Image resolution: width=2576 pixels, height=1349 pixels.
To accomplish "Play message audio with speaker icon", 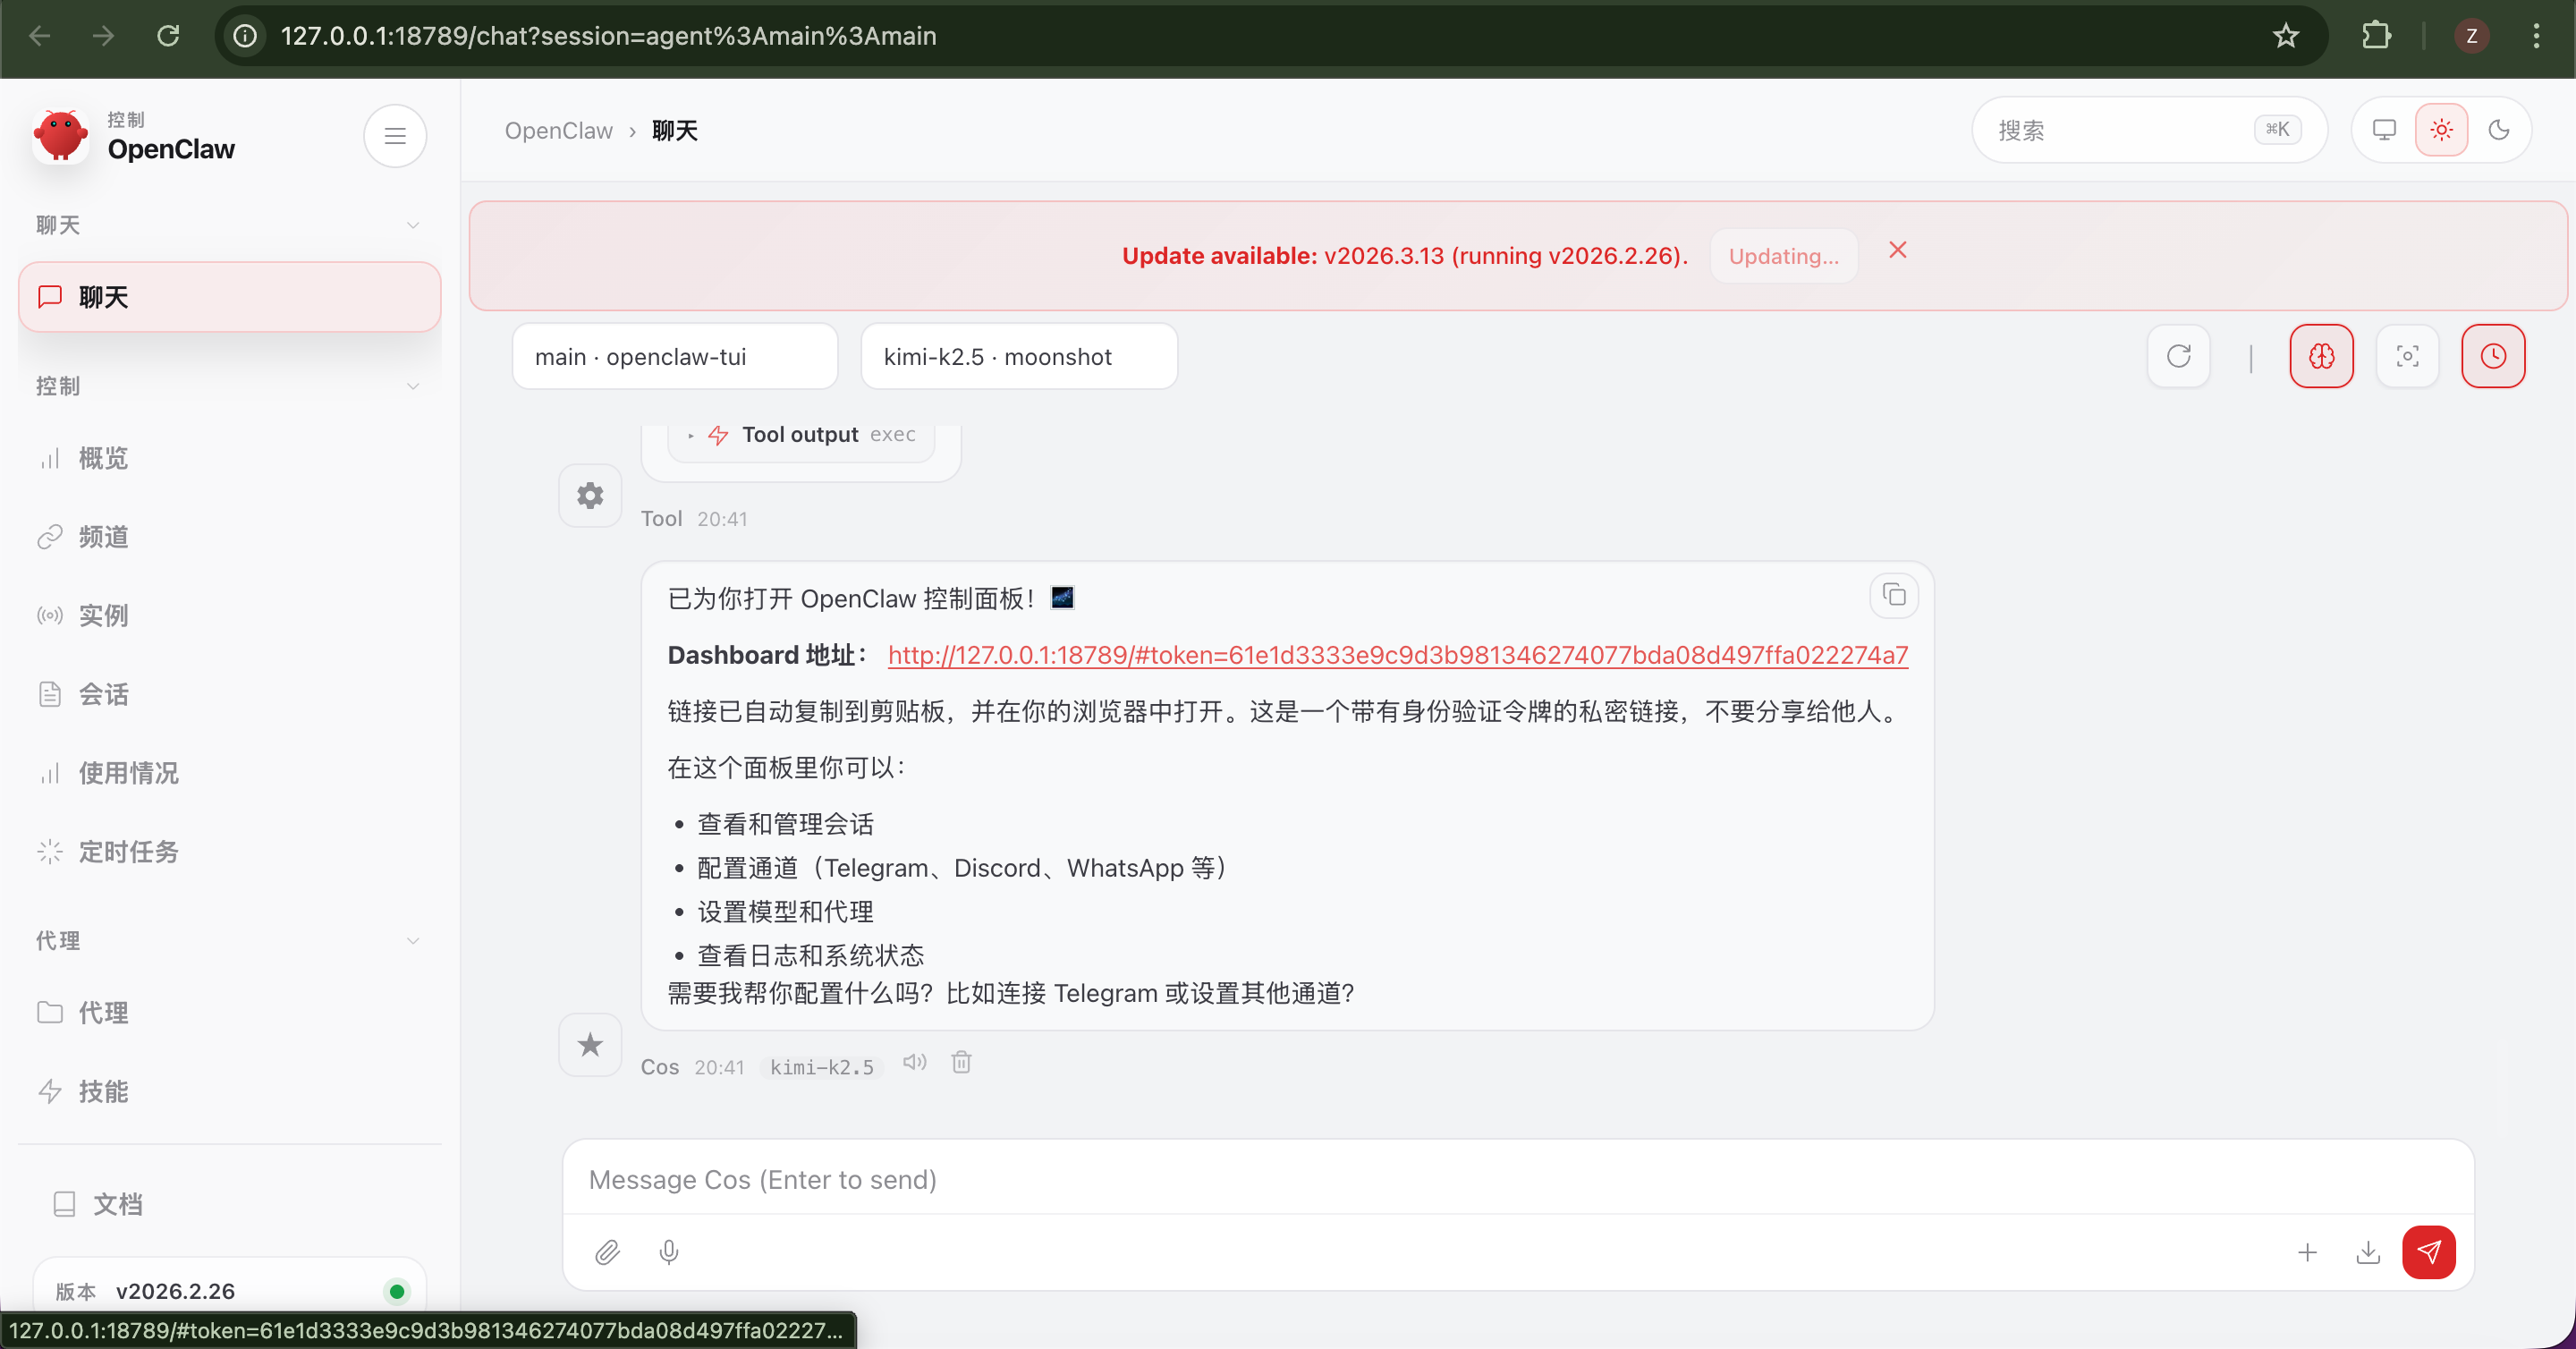I will [914, 1062].
